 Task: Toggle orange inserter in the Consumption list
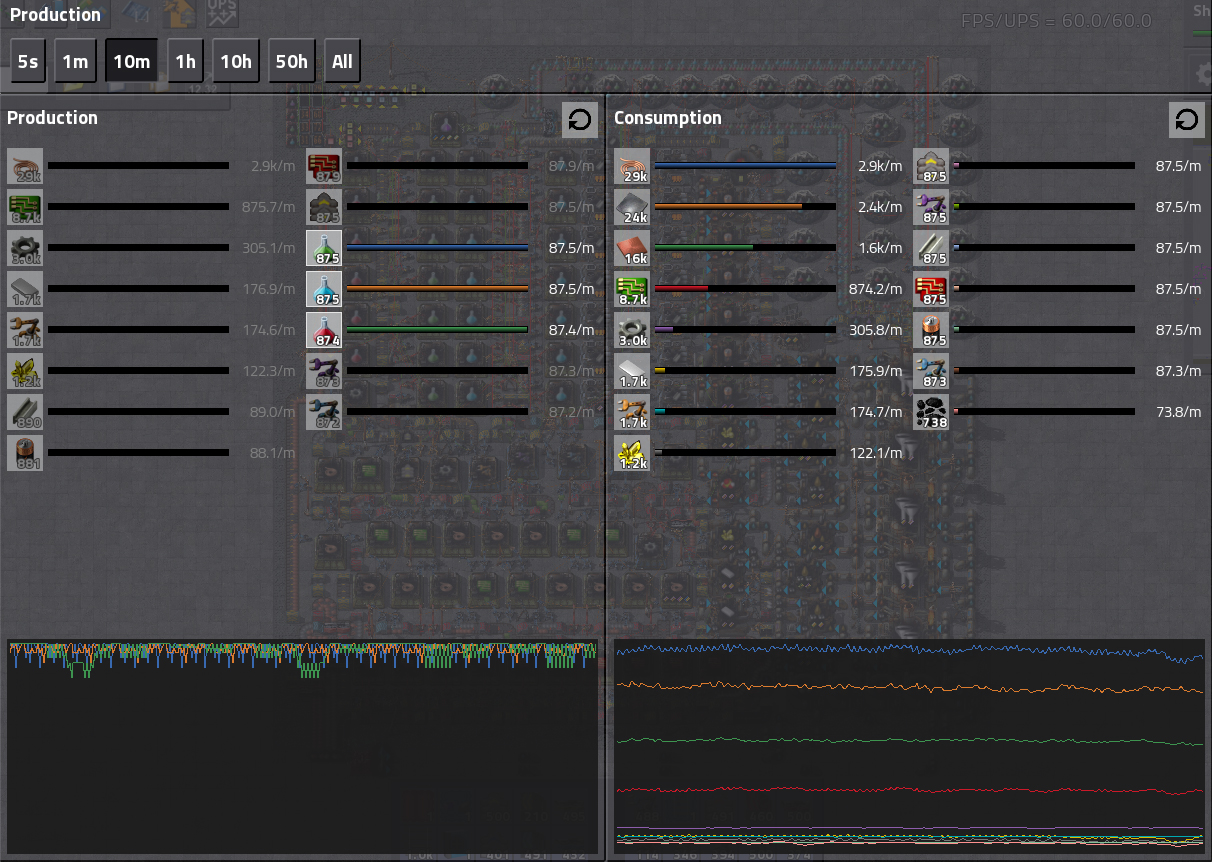(x=632, y=412)
